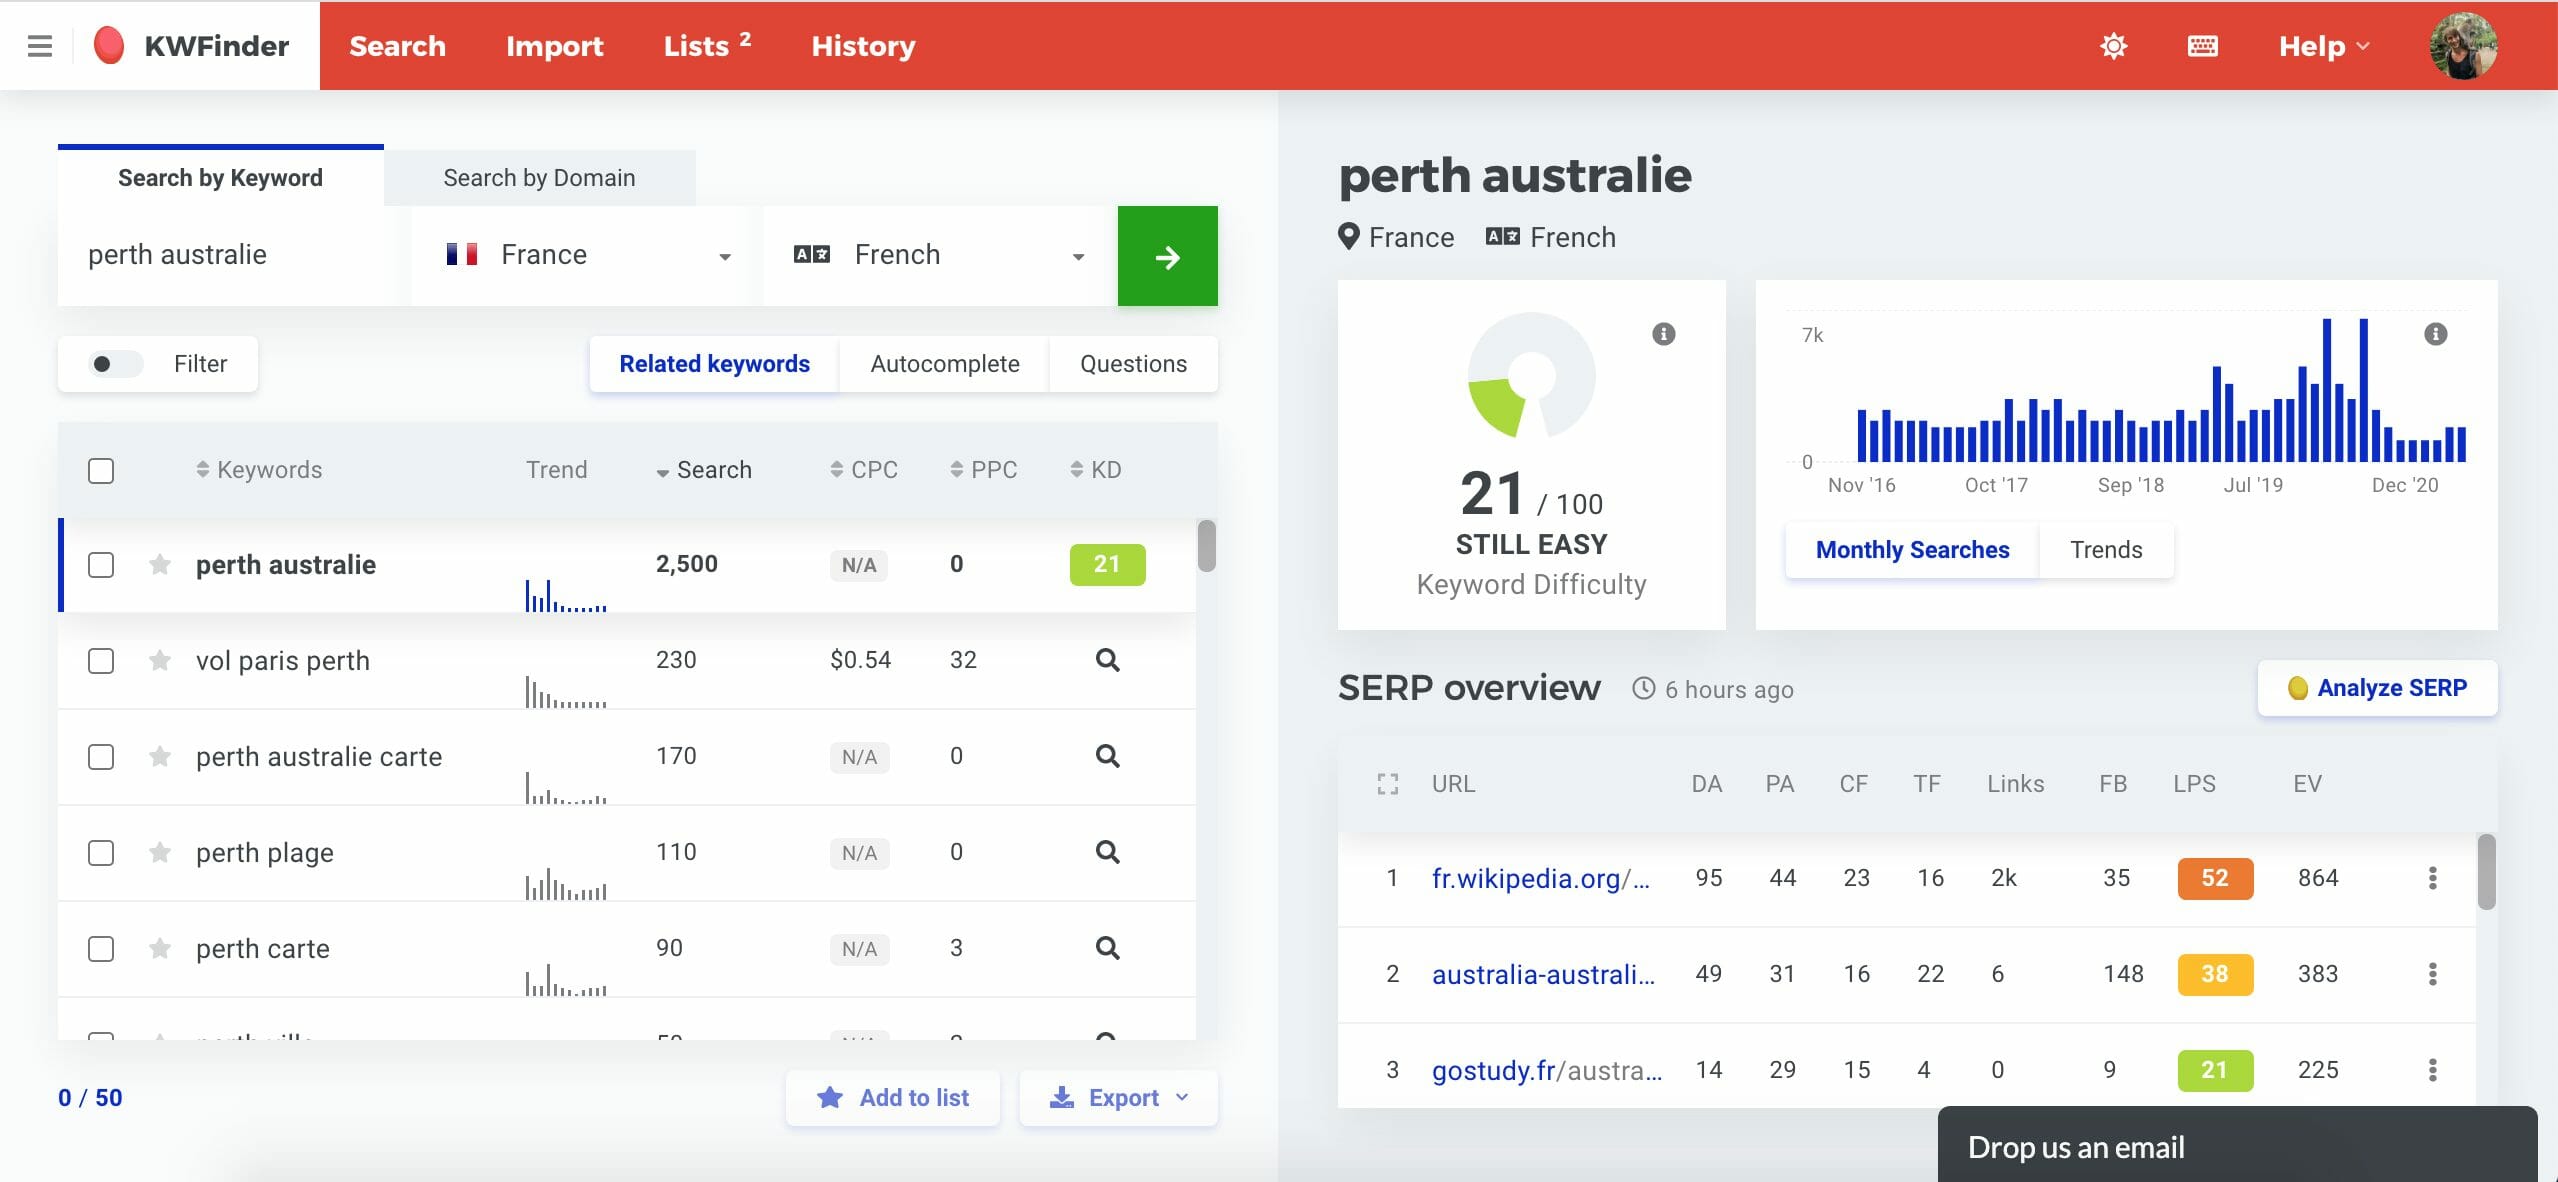Expand SERP table fullscreen icon
Image resolution: width=2558 pixels, height=1182 pixels.
[x=1387, y=784]
